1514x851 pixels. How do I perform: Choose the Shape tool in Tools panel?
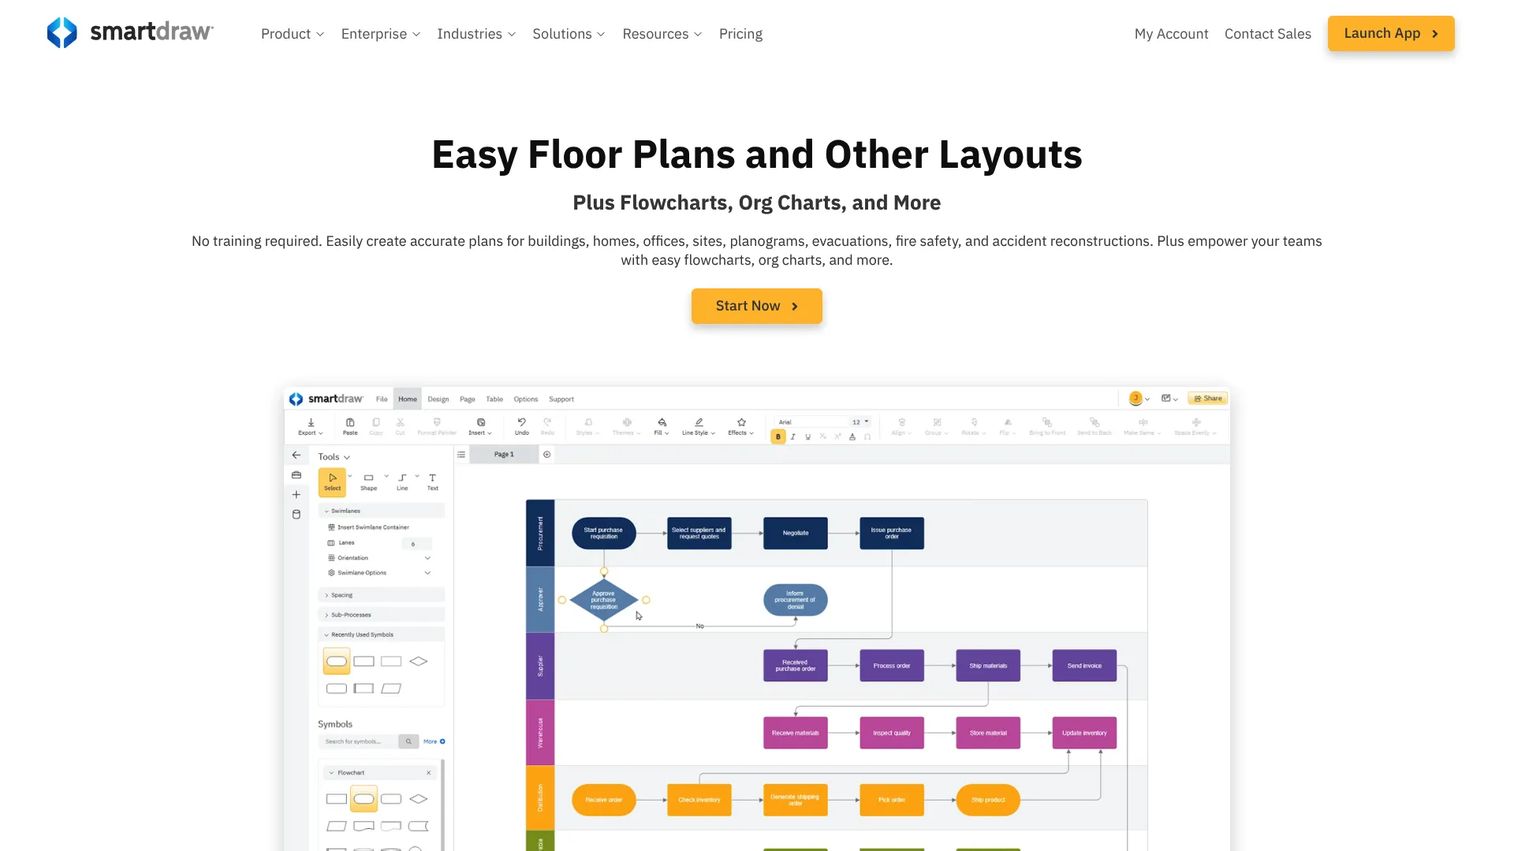[369, 482]
